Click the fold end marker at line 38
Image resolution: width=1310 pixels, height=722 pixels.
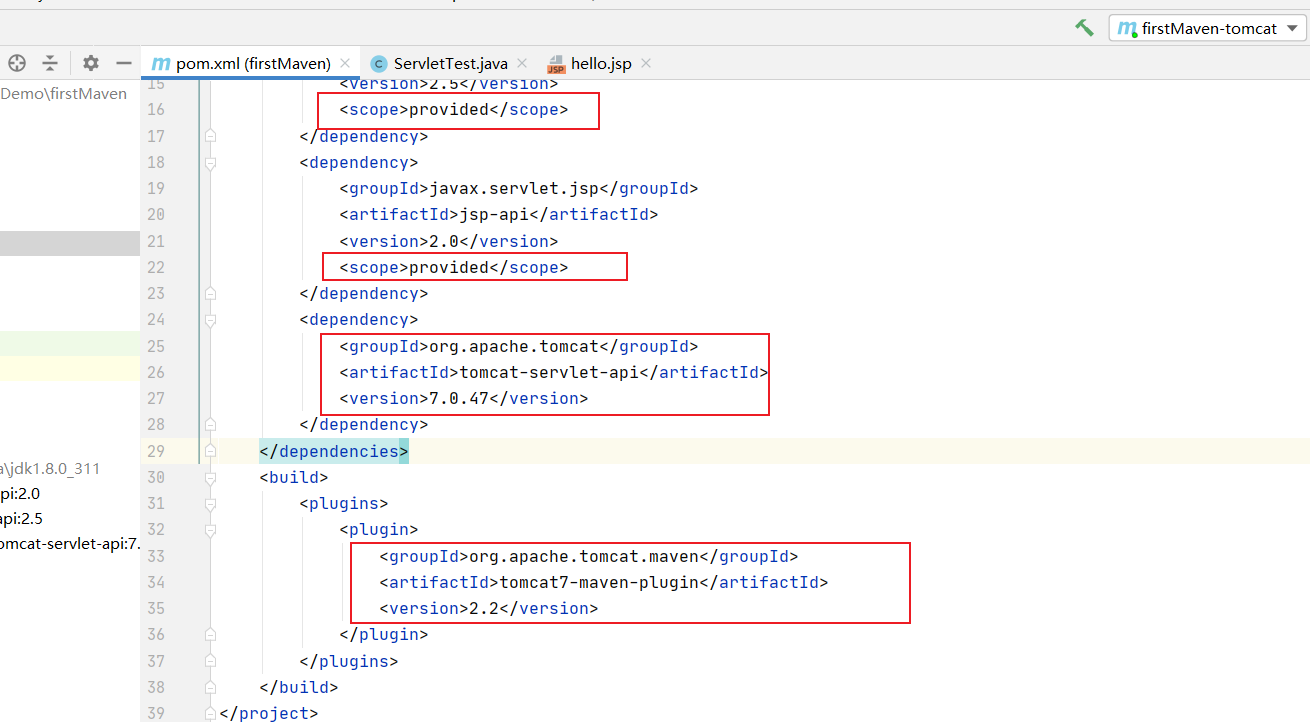coord(210,687)
